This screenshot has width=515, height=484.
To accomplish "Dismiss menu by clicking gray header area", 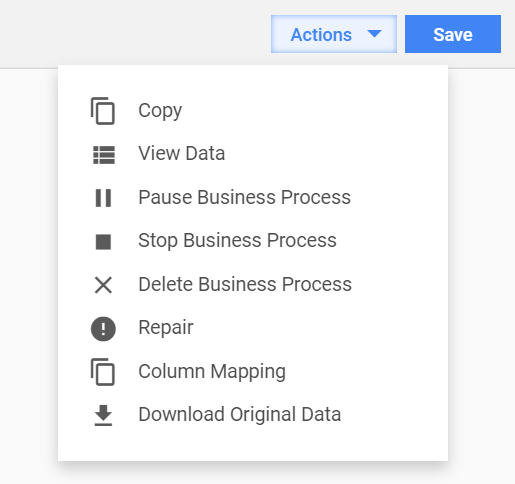I will pyautogui.click(x=133, y=33).
